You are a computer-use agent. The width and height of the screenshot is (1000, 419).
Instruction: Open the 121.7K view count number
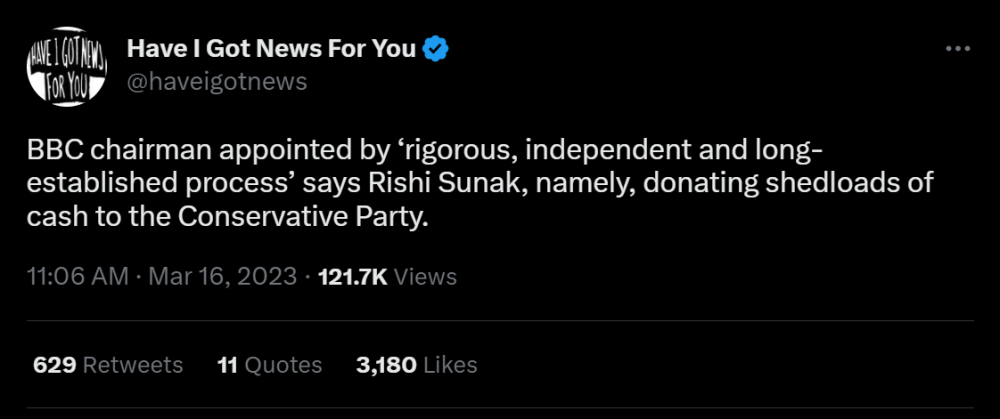click(352, 277)
